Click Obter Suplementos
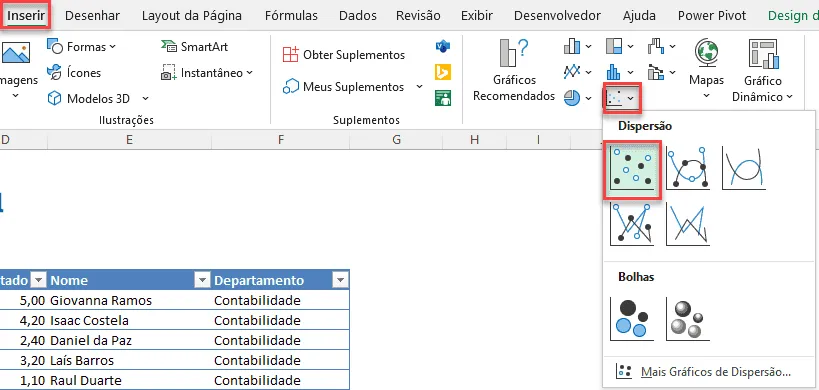 click(344, 55)
